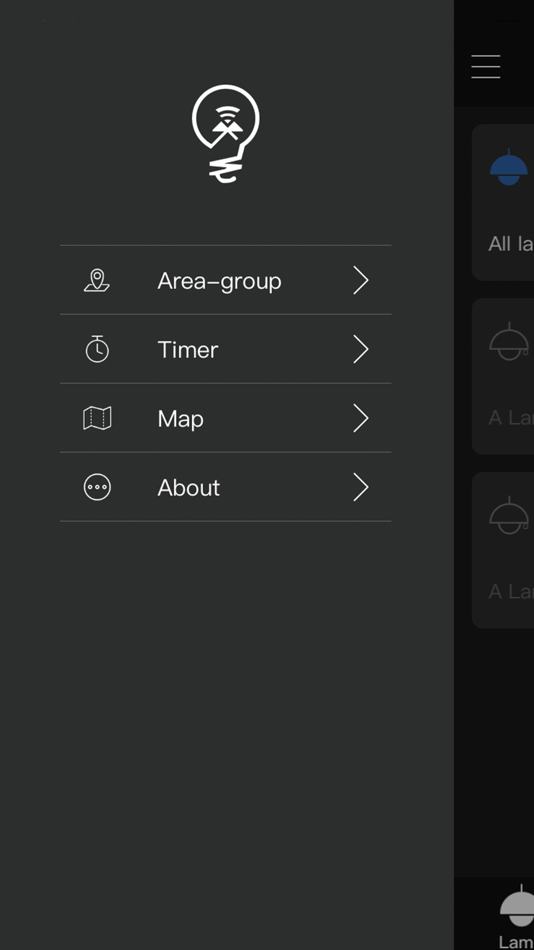Tap the blue All lamps pendant icon
This screenshot has width=534, height=950.
click(509, 168)
